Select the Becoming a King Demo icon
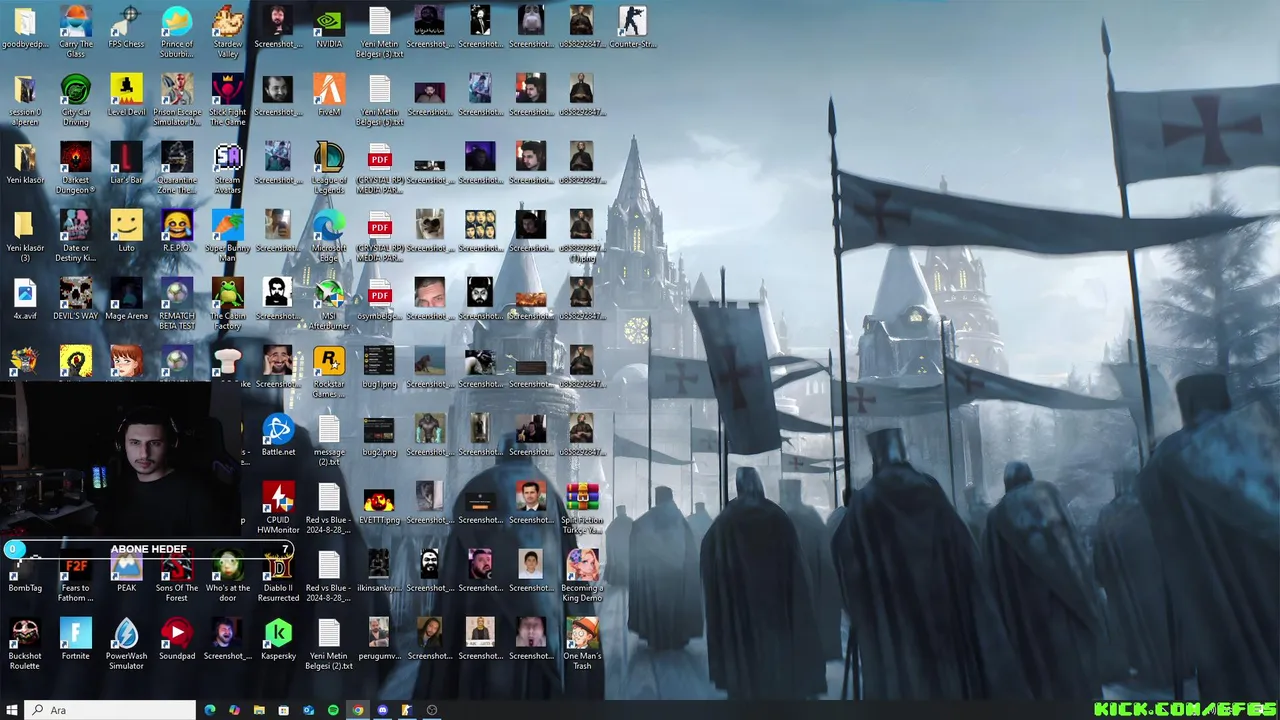Viewport: 1280px width, 720px height. click(582, 575)
